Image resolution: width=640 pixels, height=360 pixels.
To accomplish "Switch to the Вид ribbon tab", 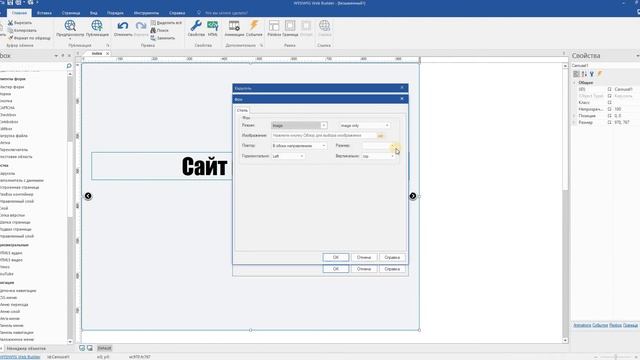I will (x=93, y=13).
